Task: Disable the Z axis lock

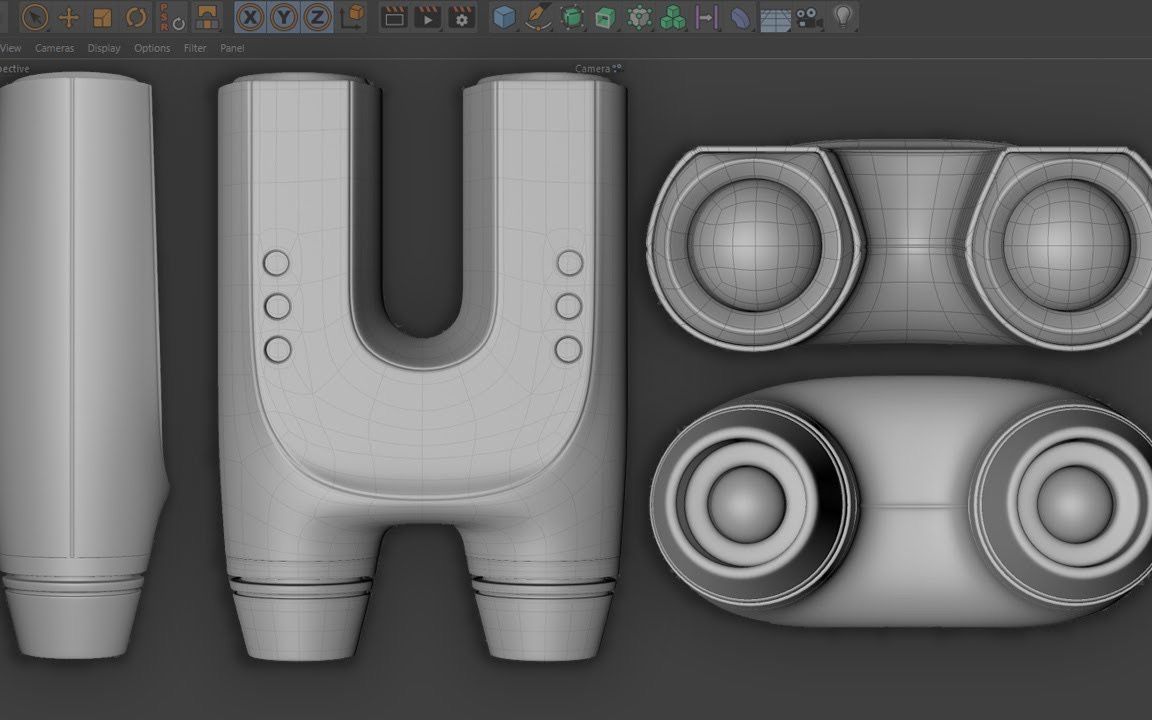Action: pyautogui.click(x=318, y=17)
